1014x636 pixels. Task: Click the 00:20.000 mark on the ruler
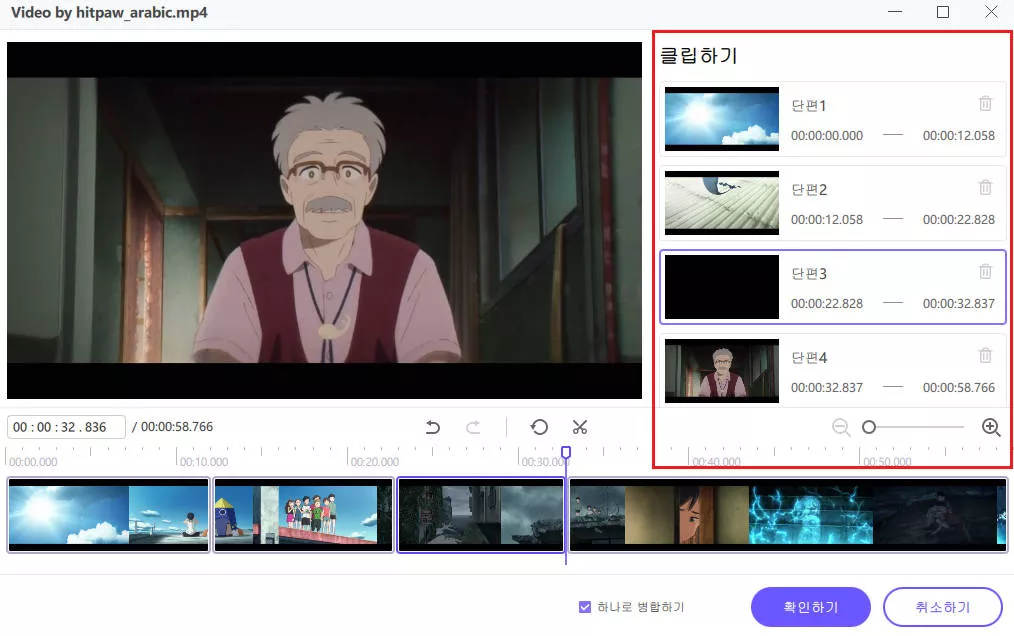pyautogui.click(x=374, y=462)
